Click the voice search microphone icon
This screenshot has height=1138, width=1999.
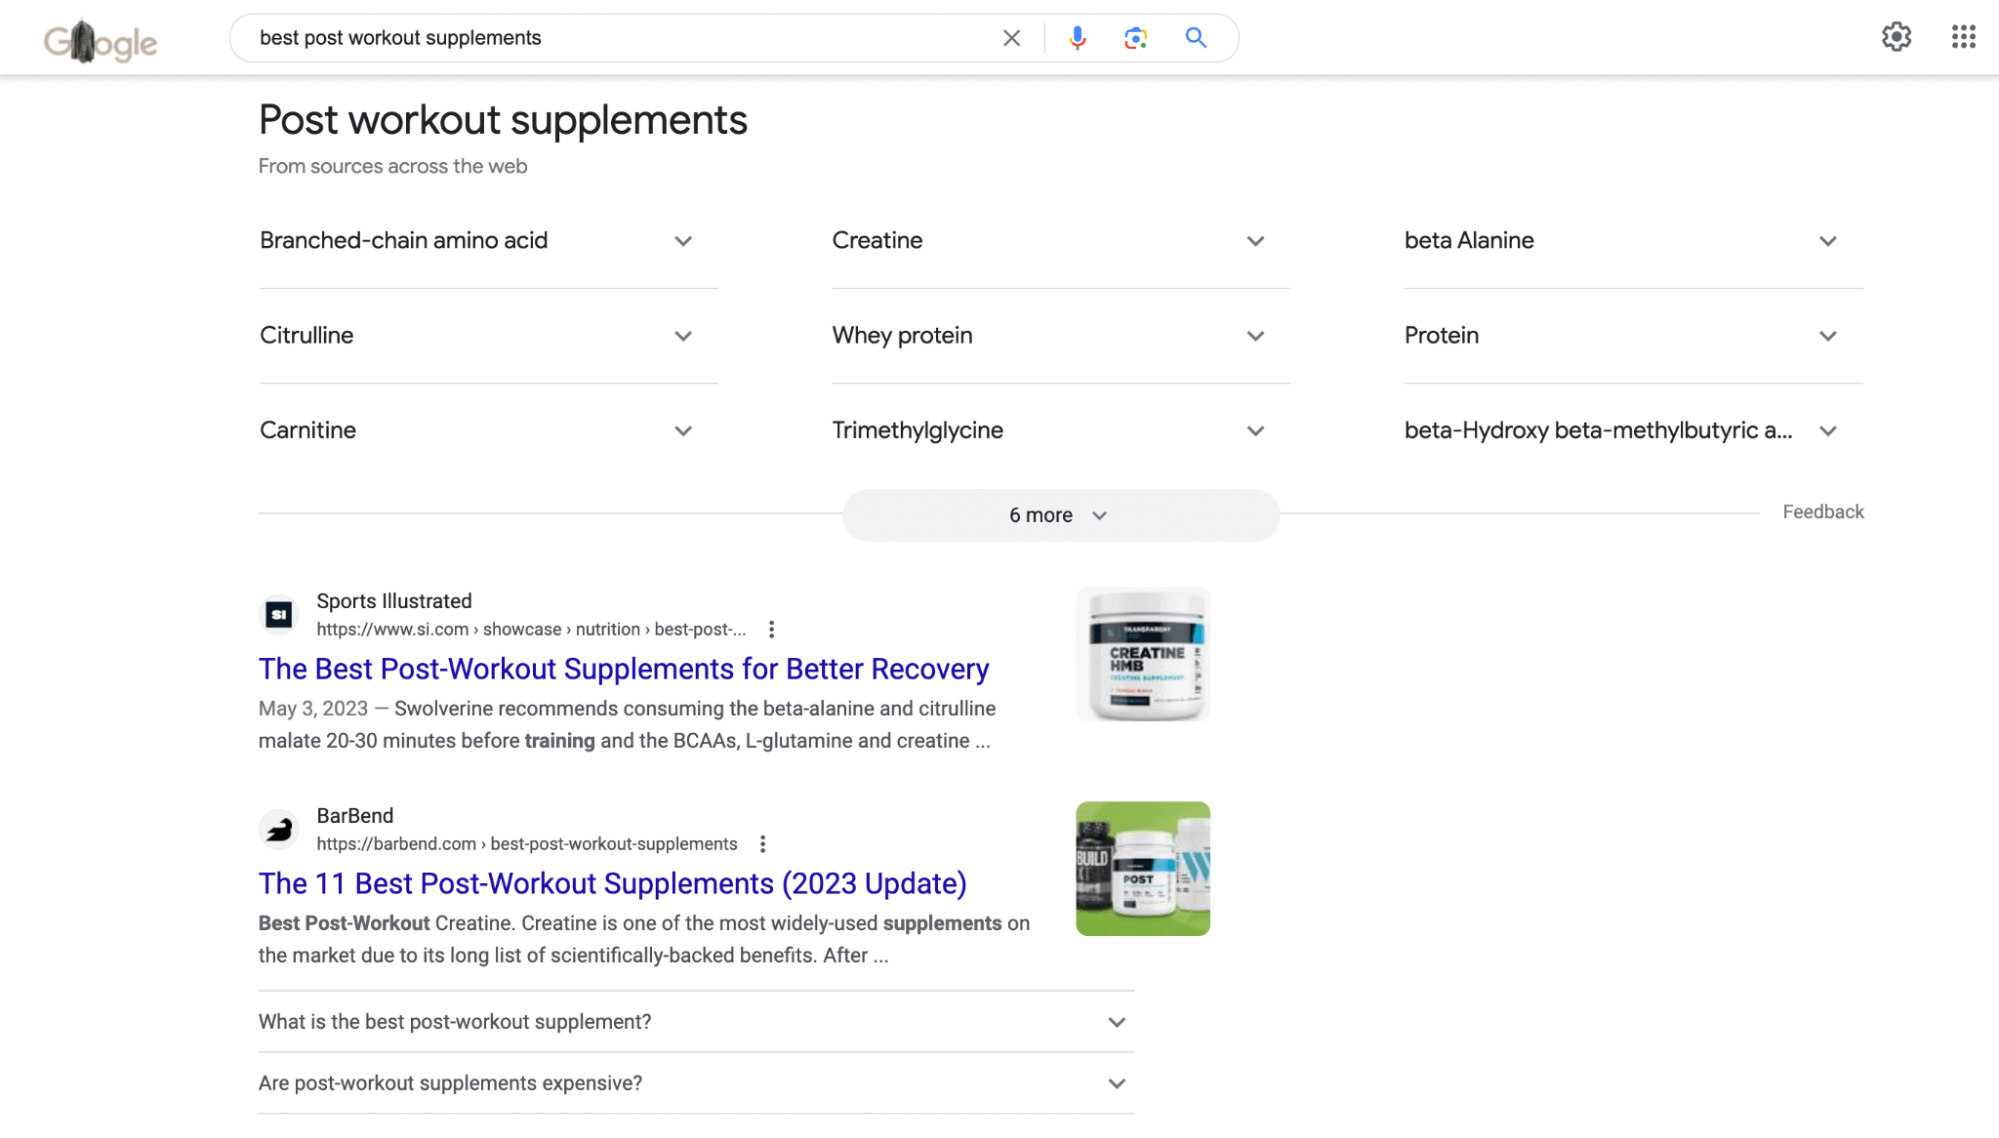click(x=1077, y=38)
